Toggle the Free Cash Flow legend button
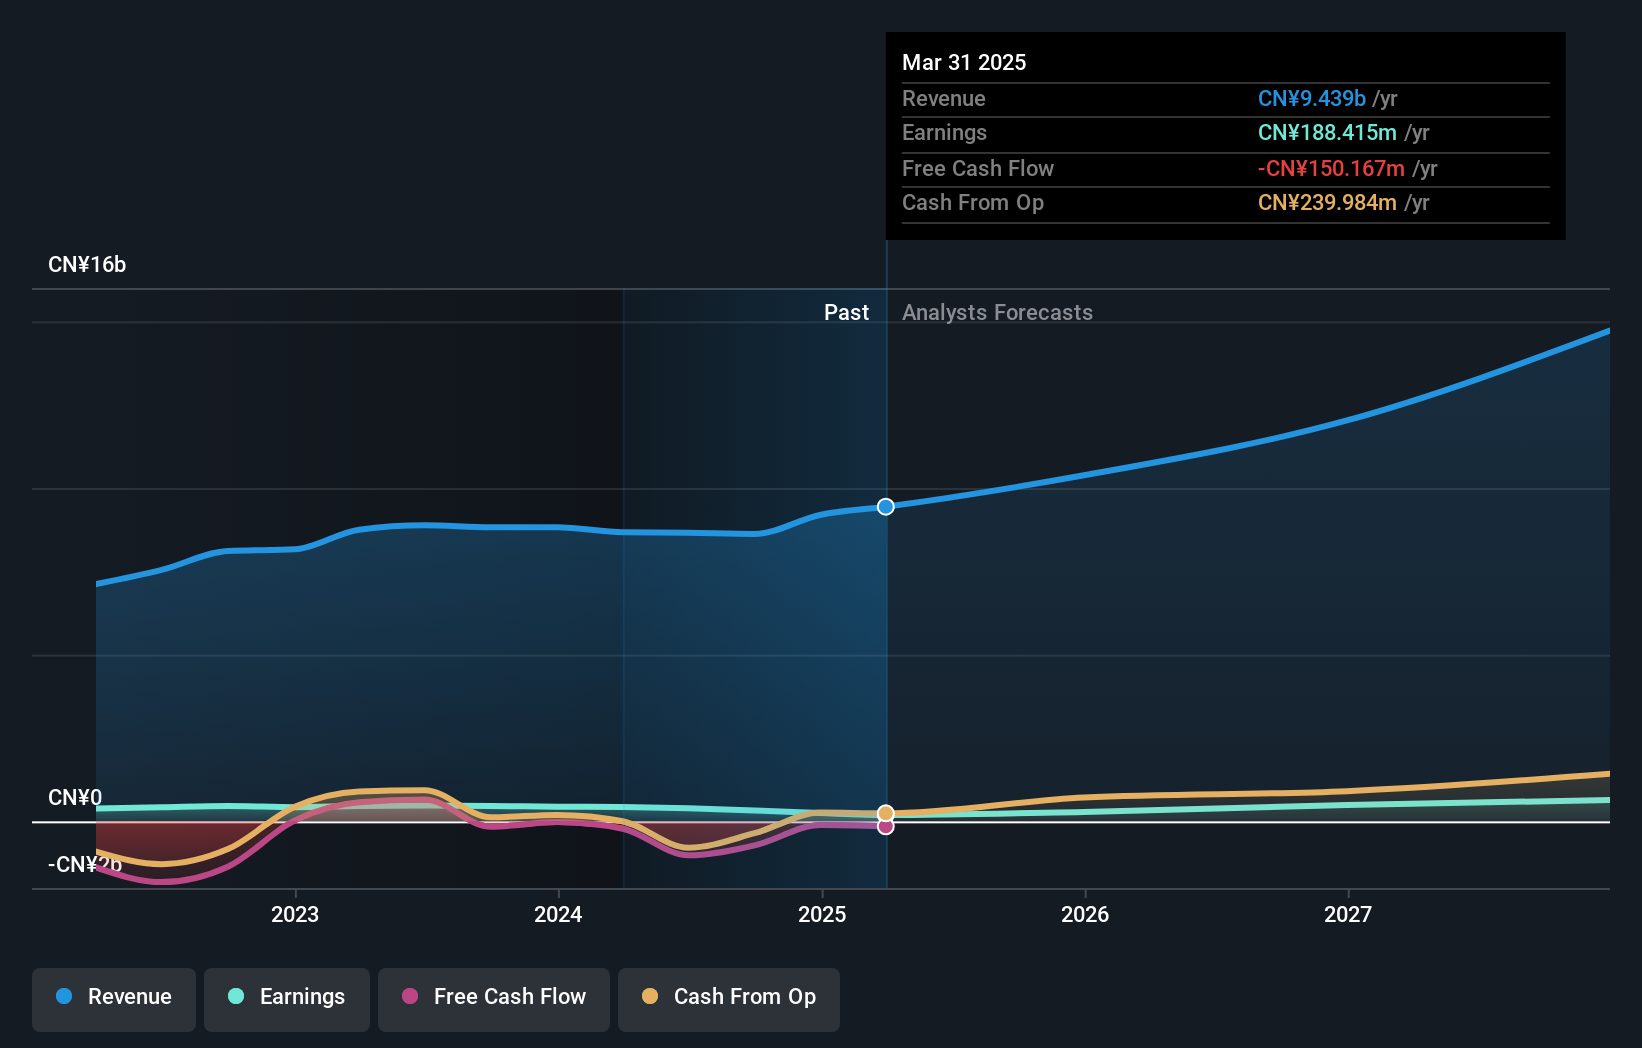 (x=494, y=999)
